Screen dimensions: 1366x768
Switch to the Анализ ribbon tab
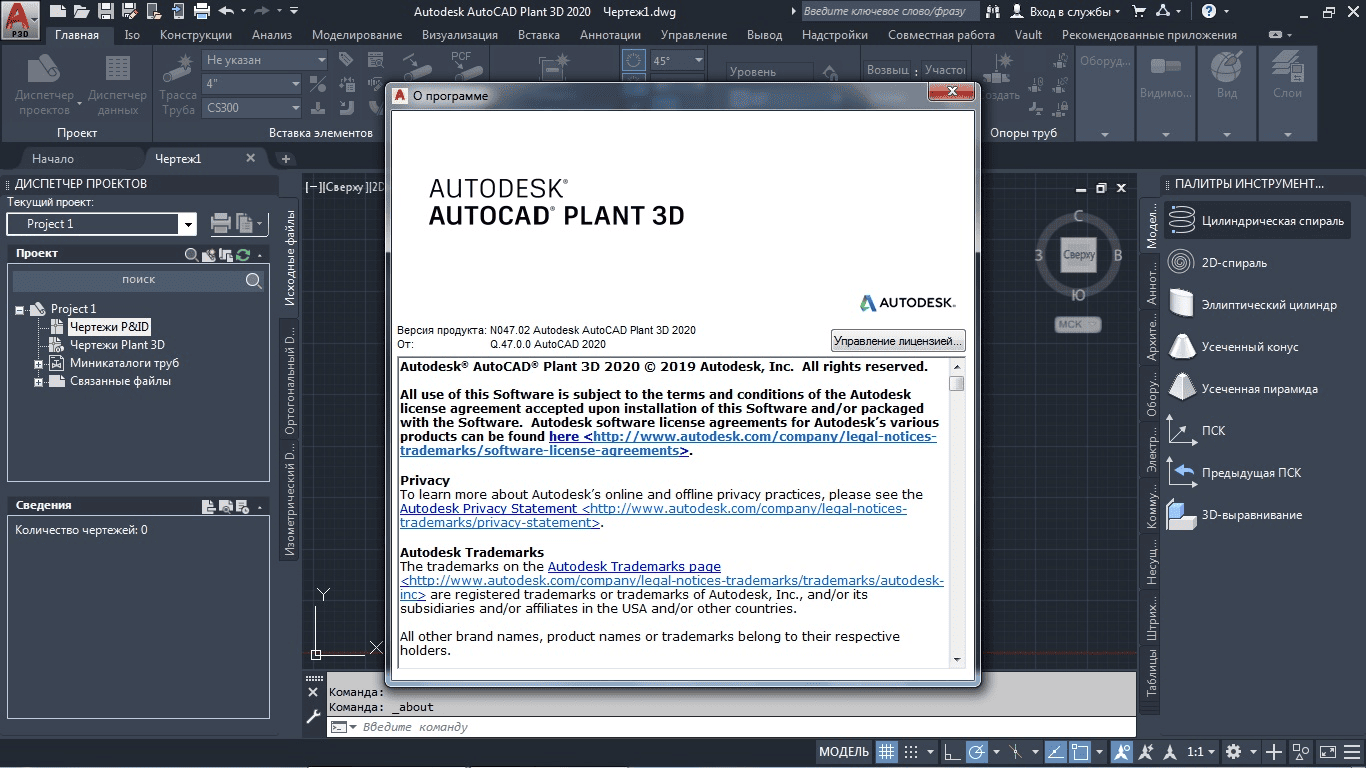[272, 35]
